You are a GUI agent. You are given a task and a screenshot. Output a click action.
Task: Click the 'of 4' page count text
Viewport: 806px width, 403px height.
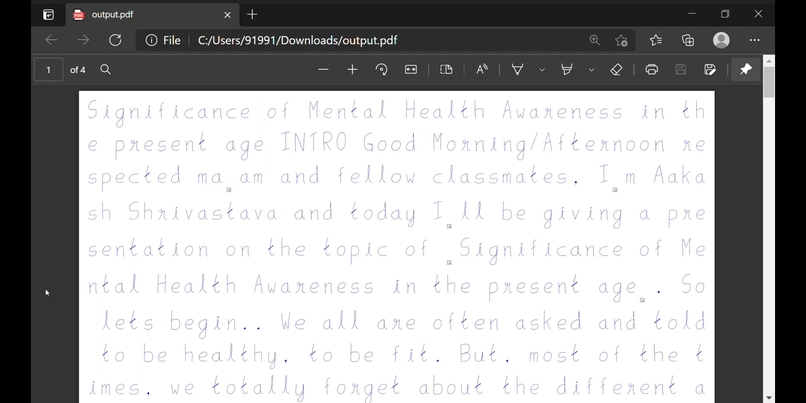click(x=78, y=69)
